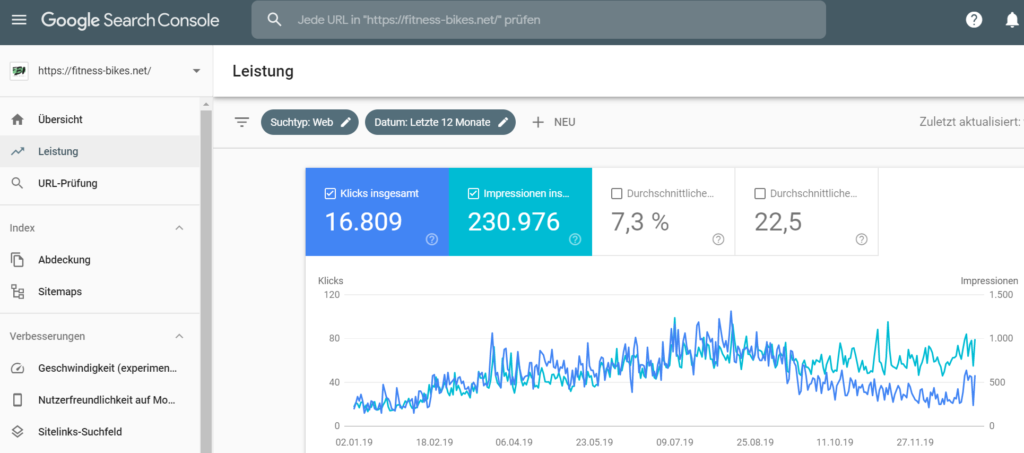Click the Impressionen axis label

[989, 281]
